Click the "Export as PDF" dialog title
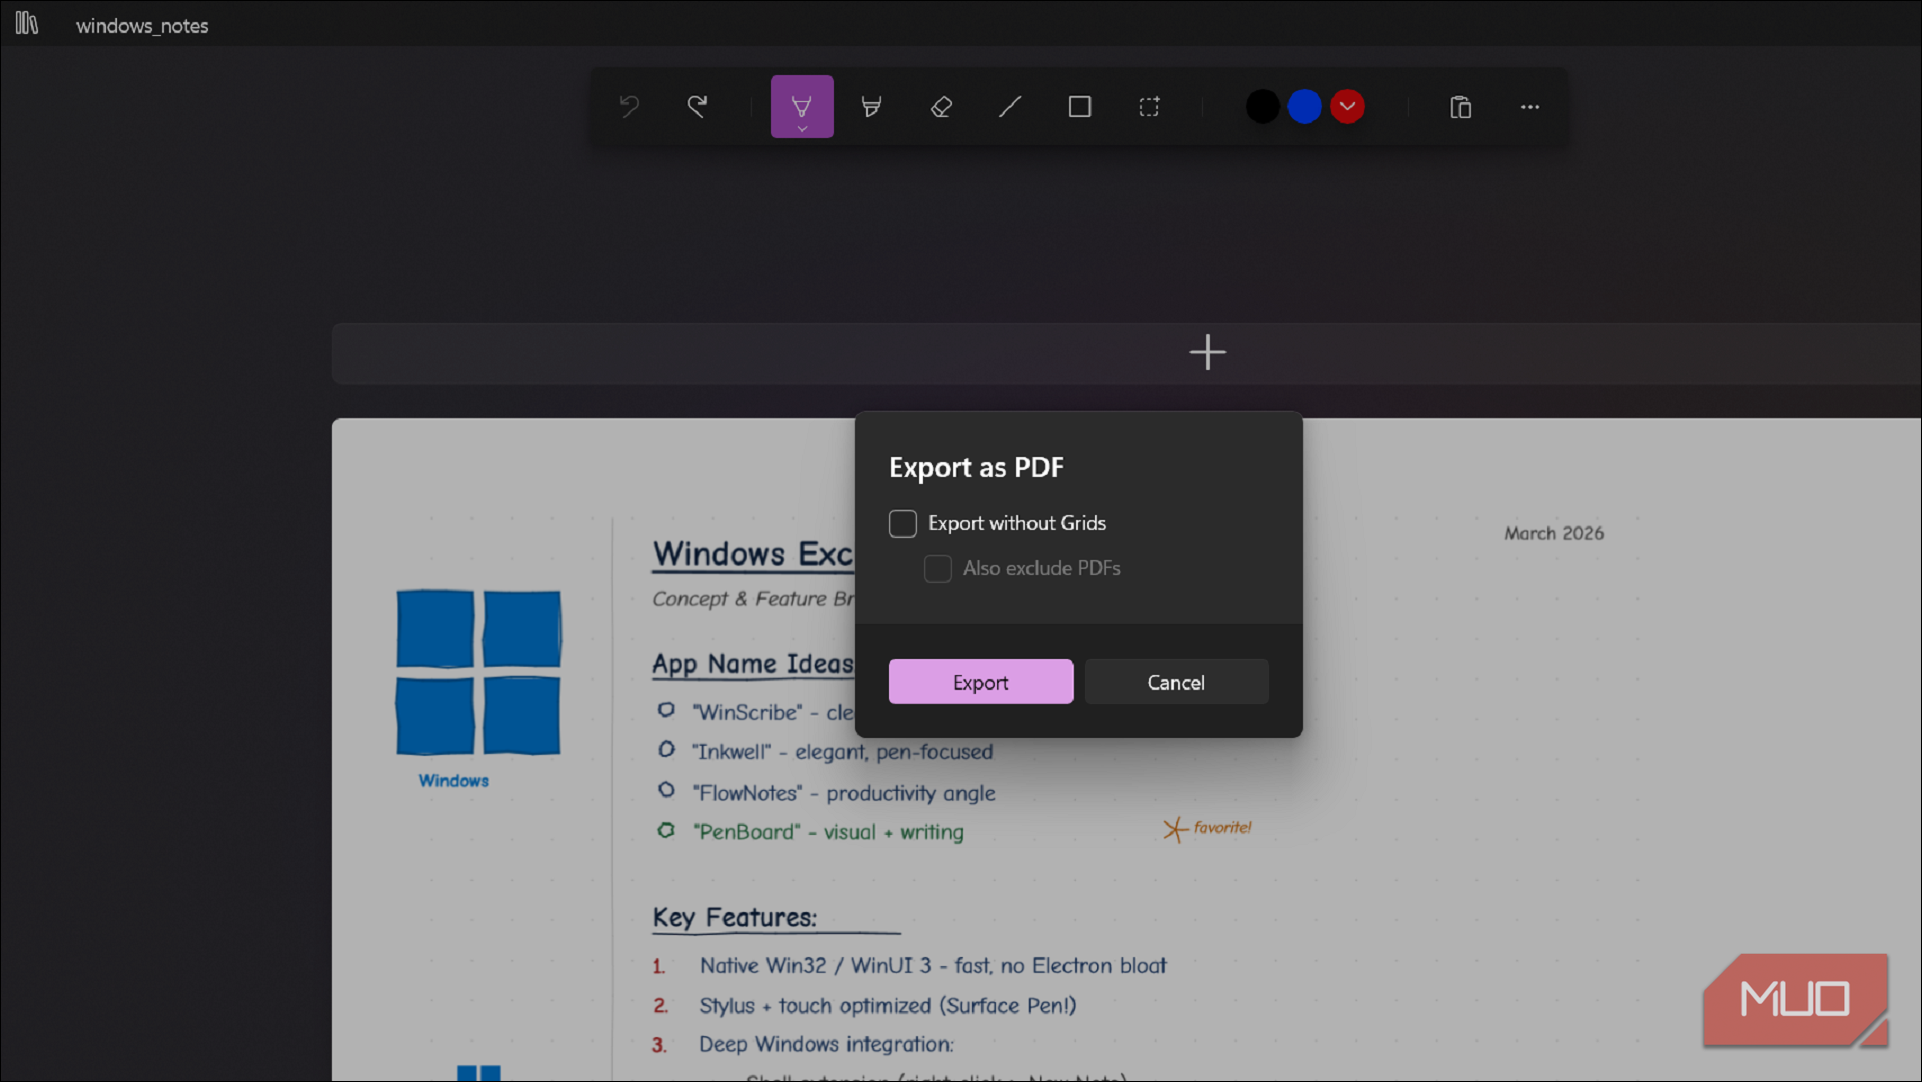The image size is (1922, 1082). pyautogui.click(x=976, y=467)
